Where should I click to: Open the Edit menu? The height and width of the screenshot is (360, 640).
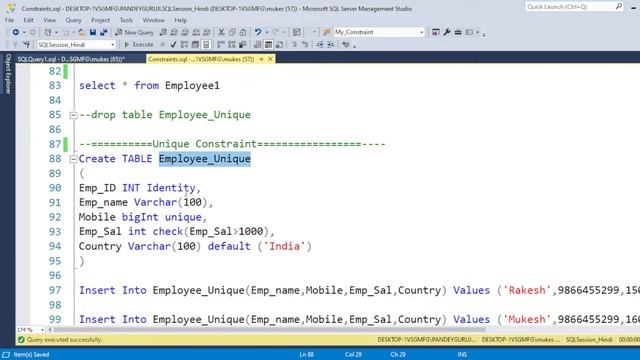pyautogui.click(x=29, y=20)
